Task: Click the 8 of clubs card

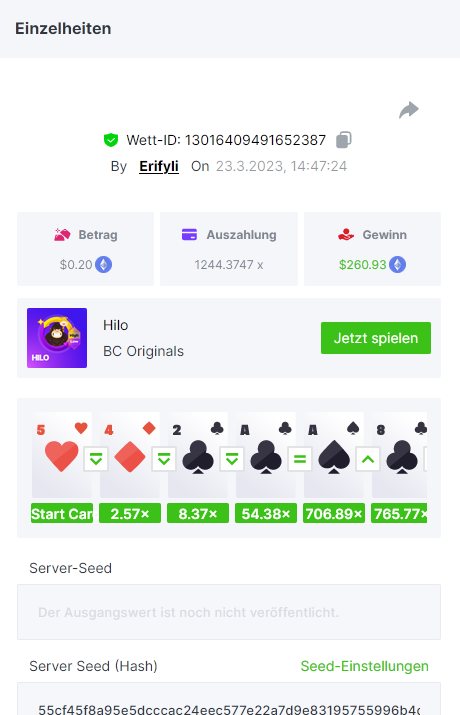Action: tap(400, 455)
